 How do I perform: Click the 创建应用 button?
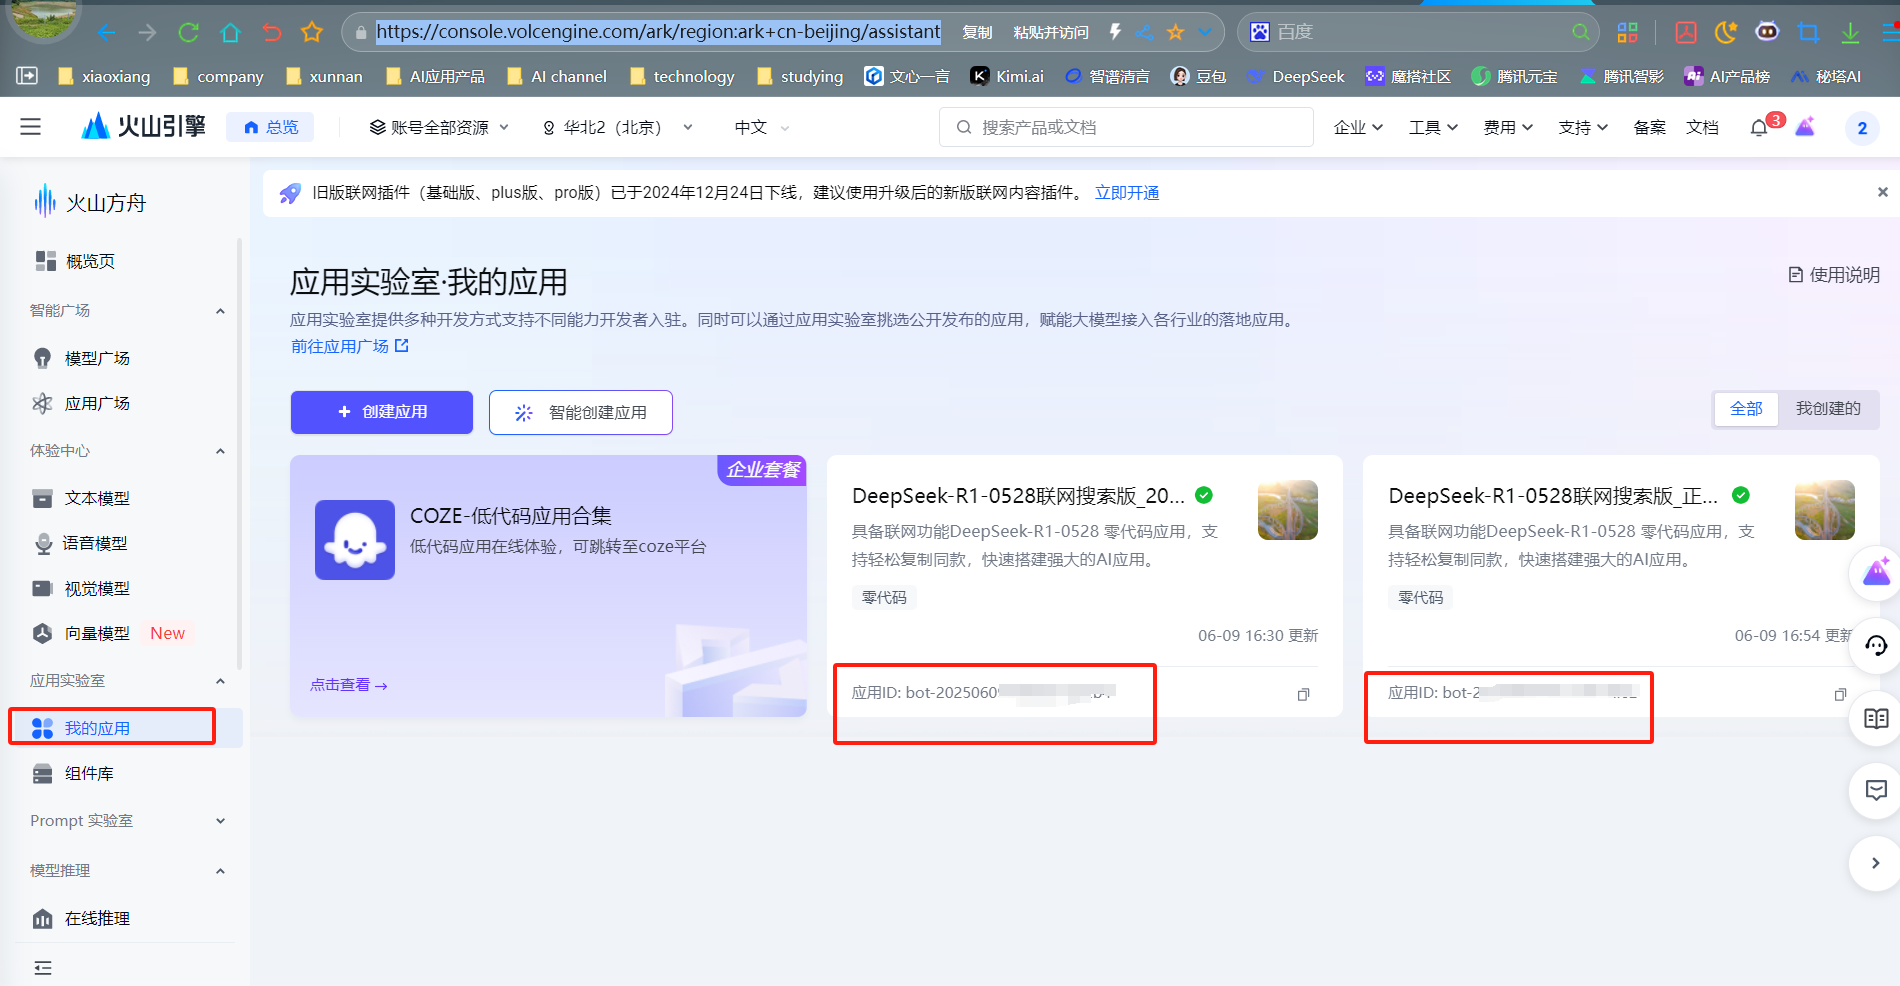[x=382, y=412]
